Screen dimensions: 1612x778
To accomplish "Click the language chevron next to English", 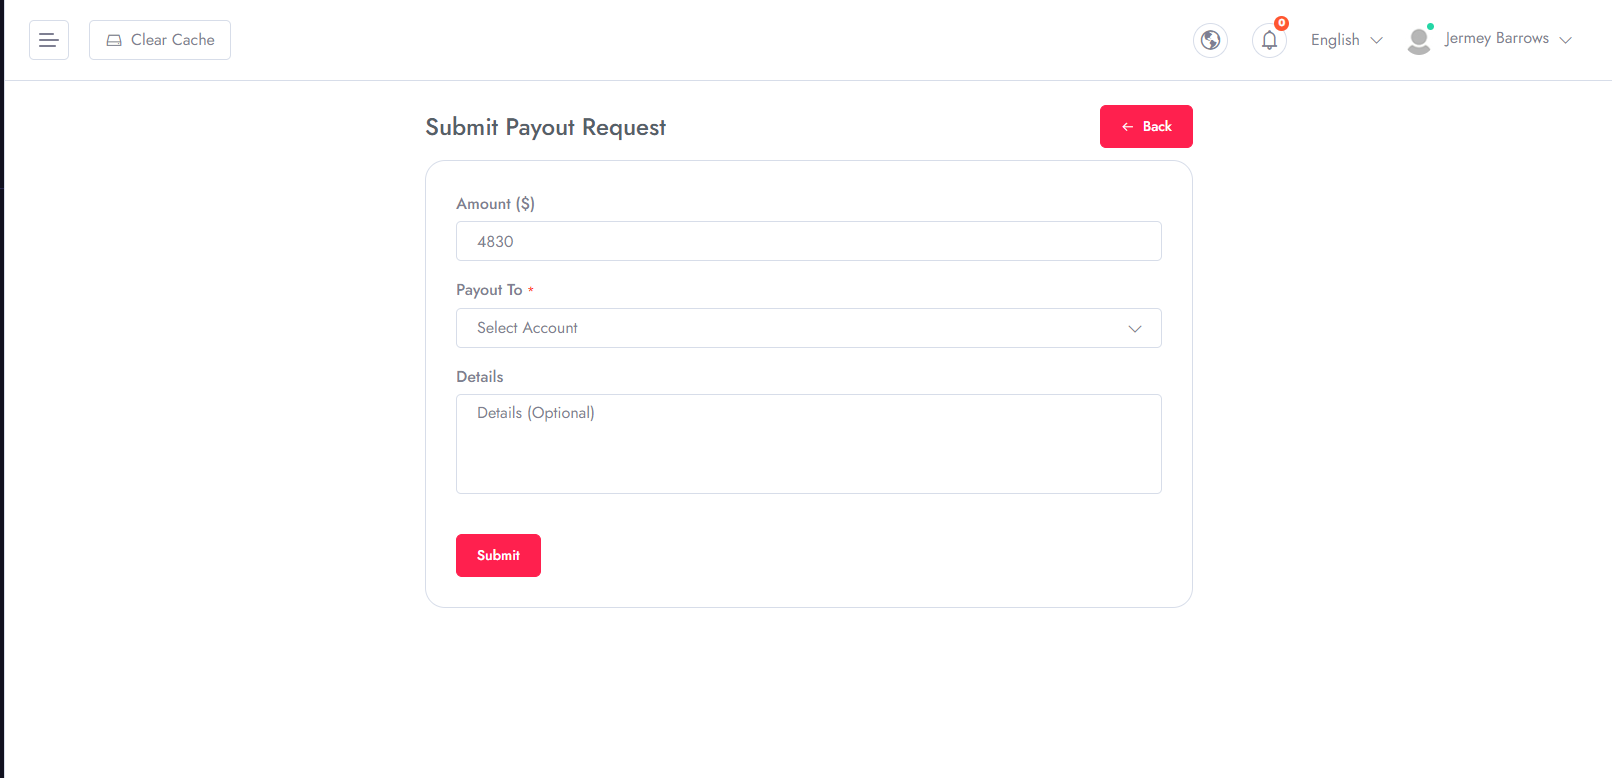I will pyautogui.click(x=1376, y=40).
